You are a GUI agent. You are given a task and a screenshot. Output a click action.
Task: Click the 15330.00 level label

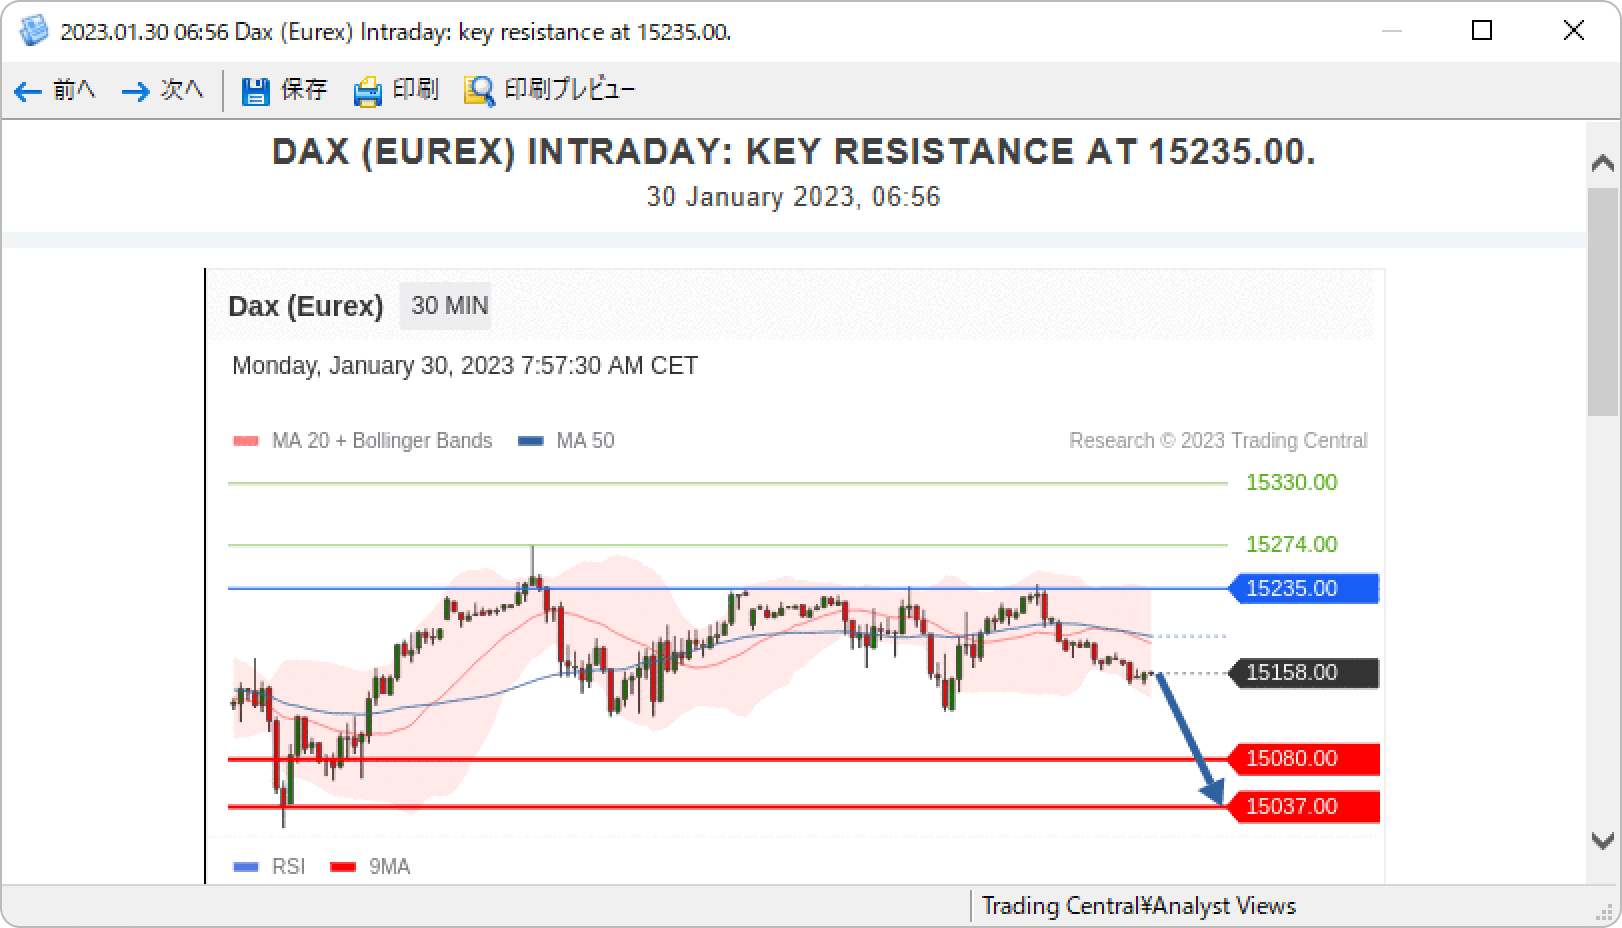[1291, 483]
